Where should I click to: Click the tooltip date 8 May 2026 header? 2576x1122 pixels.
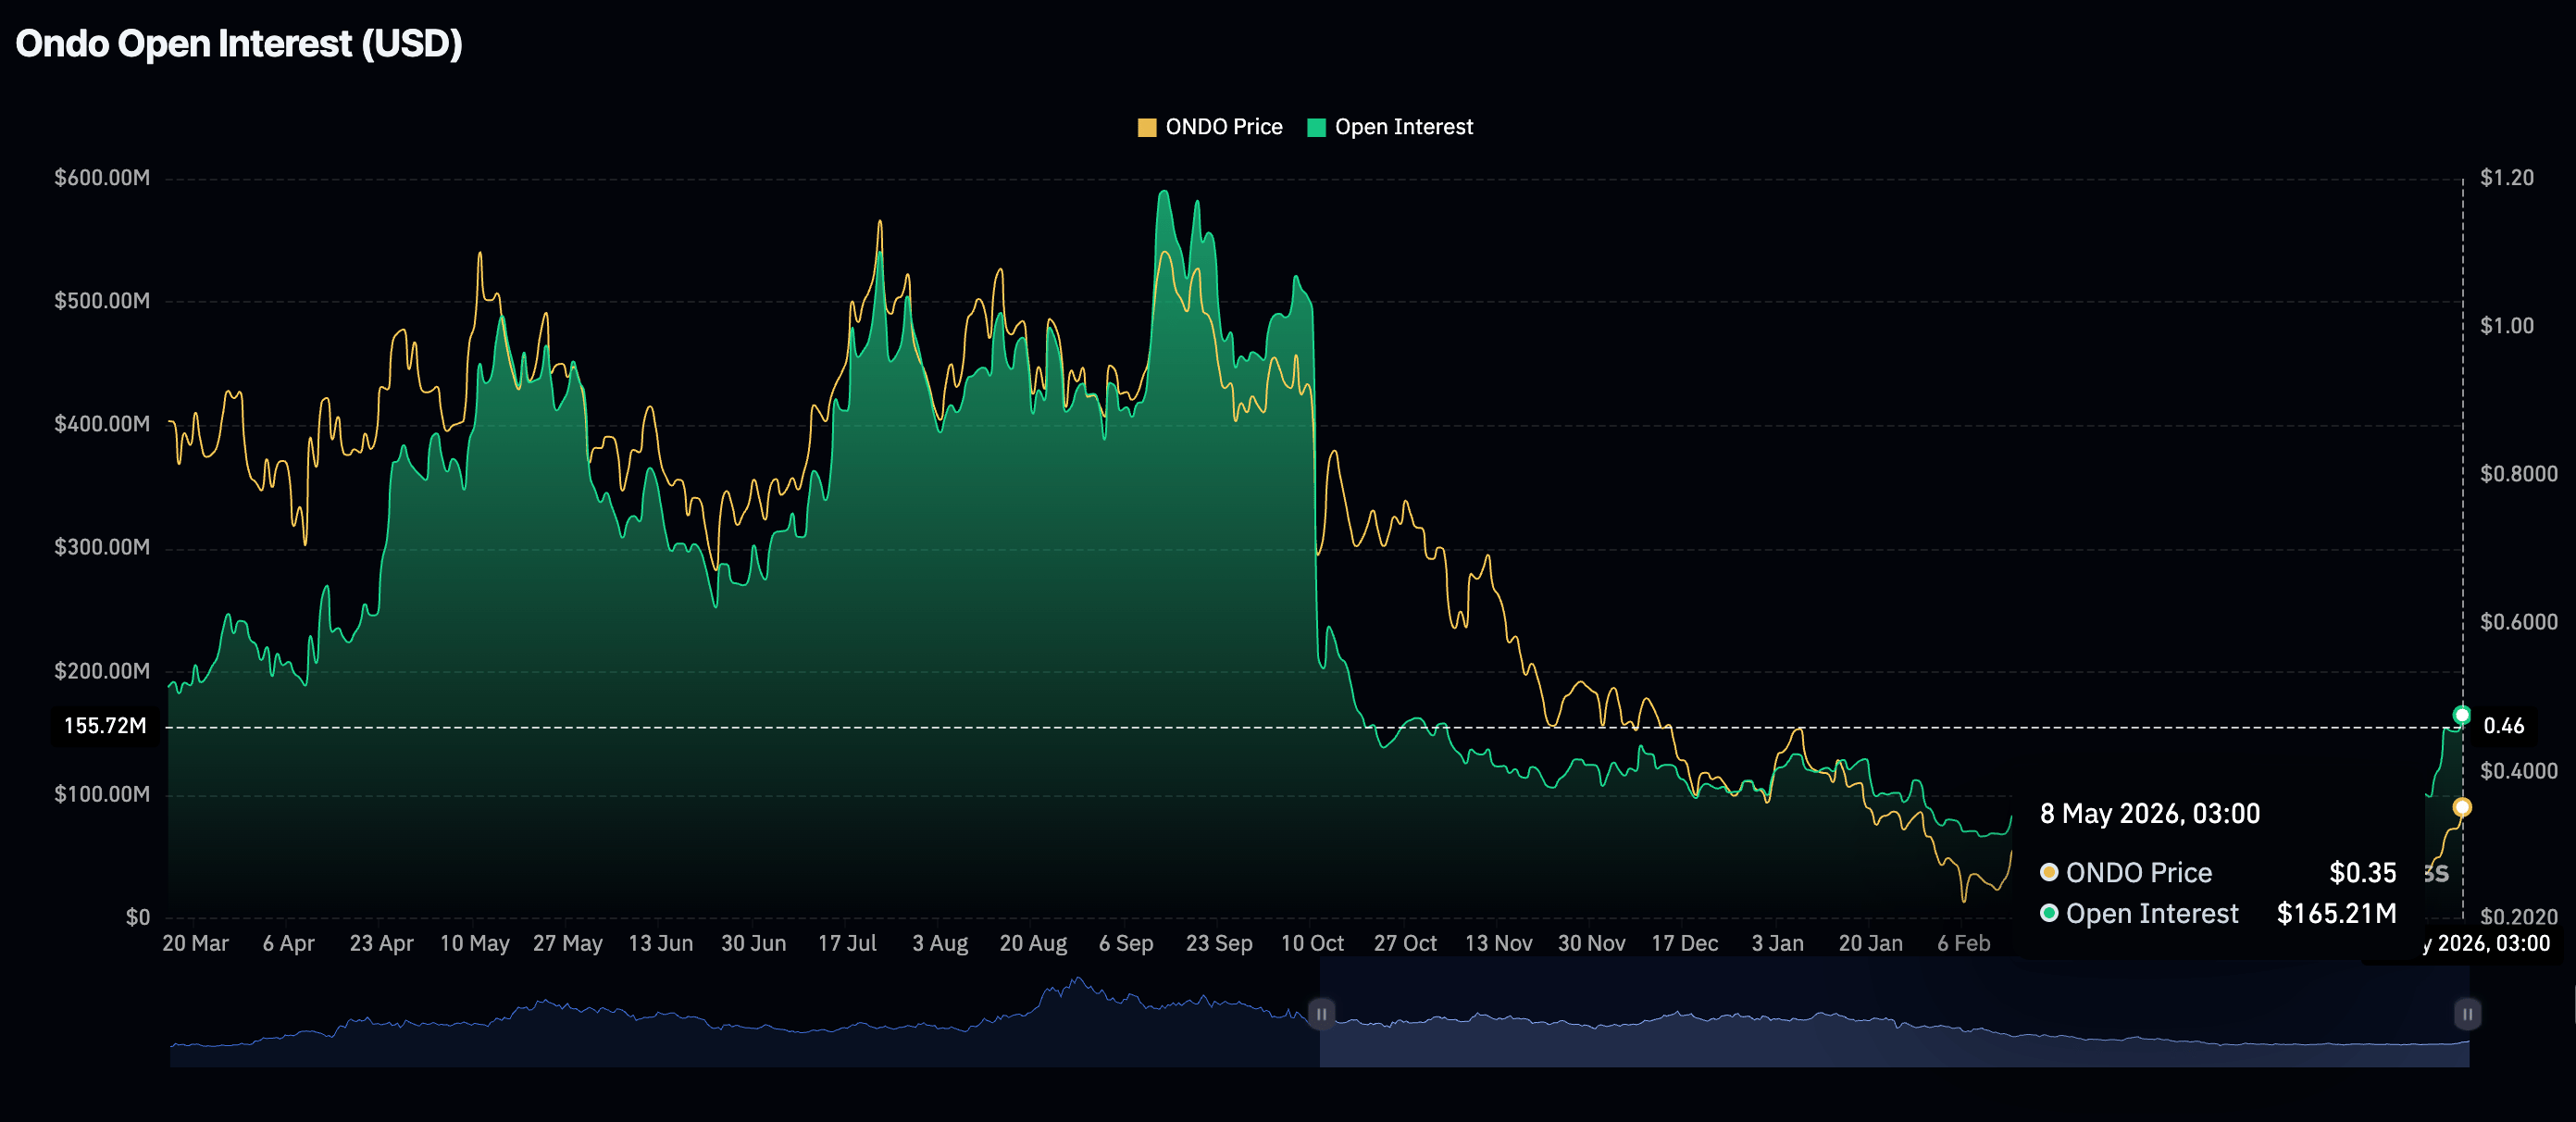2150,814
